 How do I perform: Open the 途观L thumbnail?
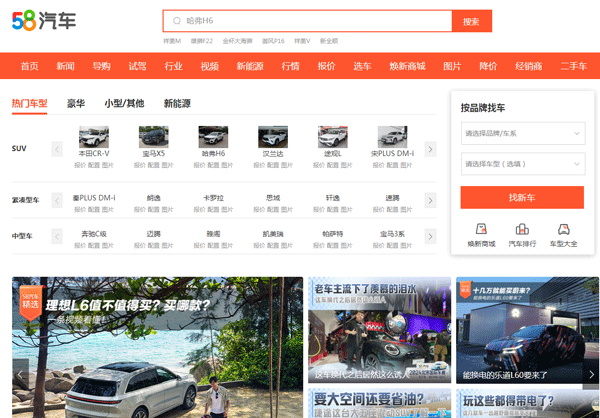333,137
